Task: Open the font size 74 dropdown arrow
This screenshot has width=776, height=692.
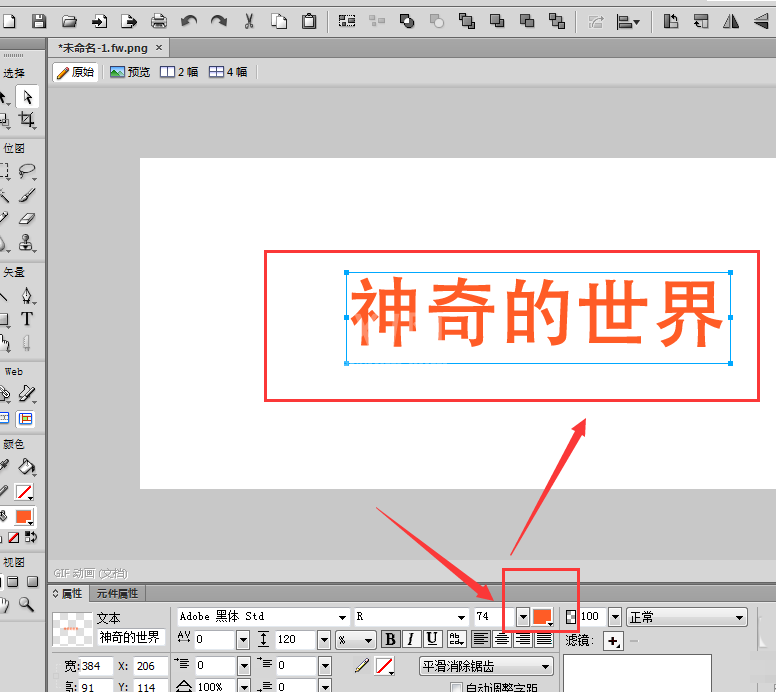Action: pos(523,617)
